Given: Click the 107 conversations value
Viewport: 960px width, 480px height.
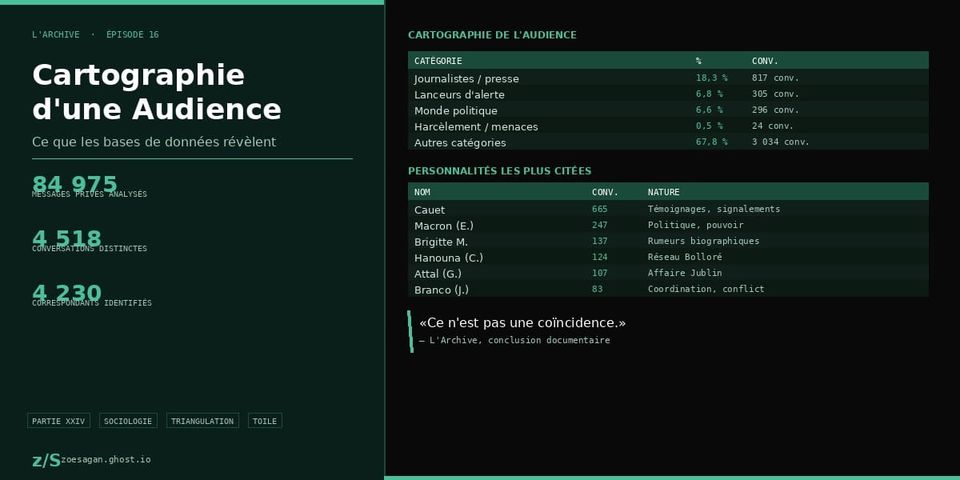Looking at the screenshot, I should coord(600,272).
